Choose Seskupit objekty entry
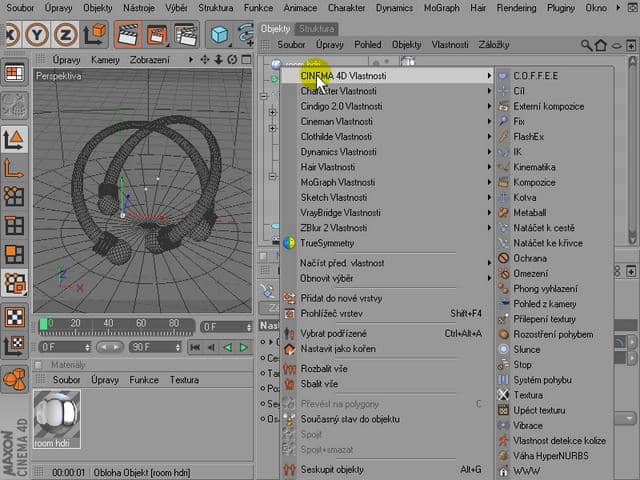The image size is (640, 480). pos(387,470)
